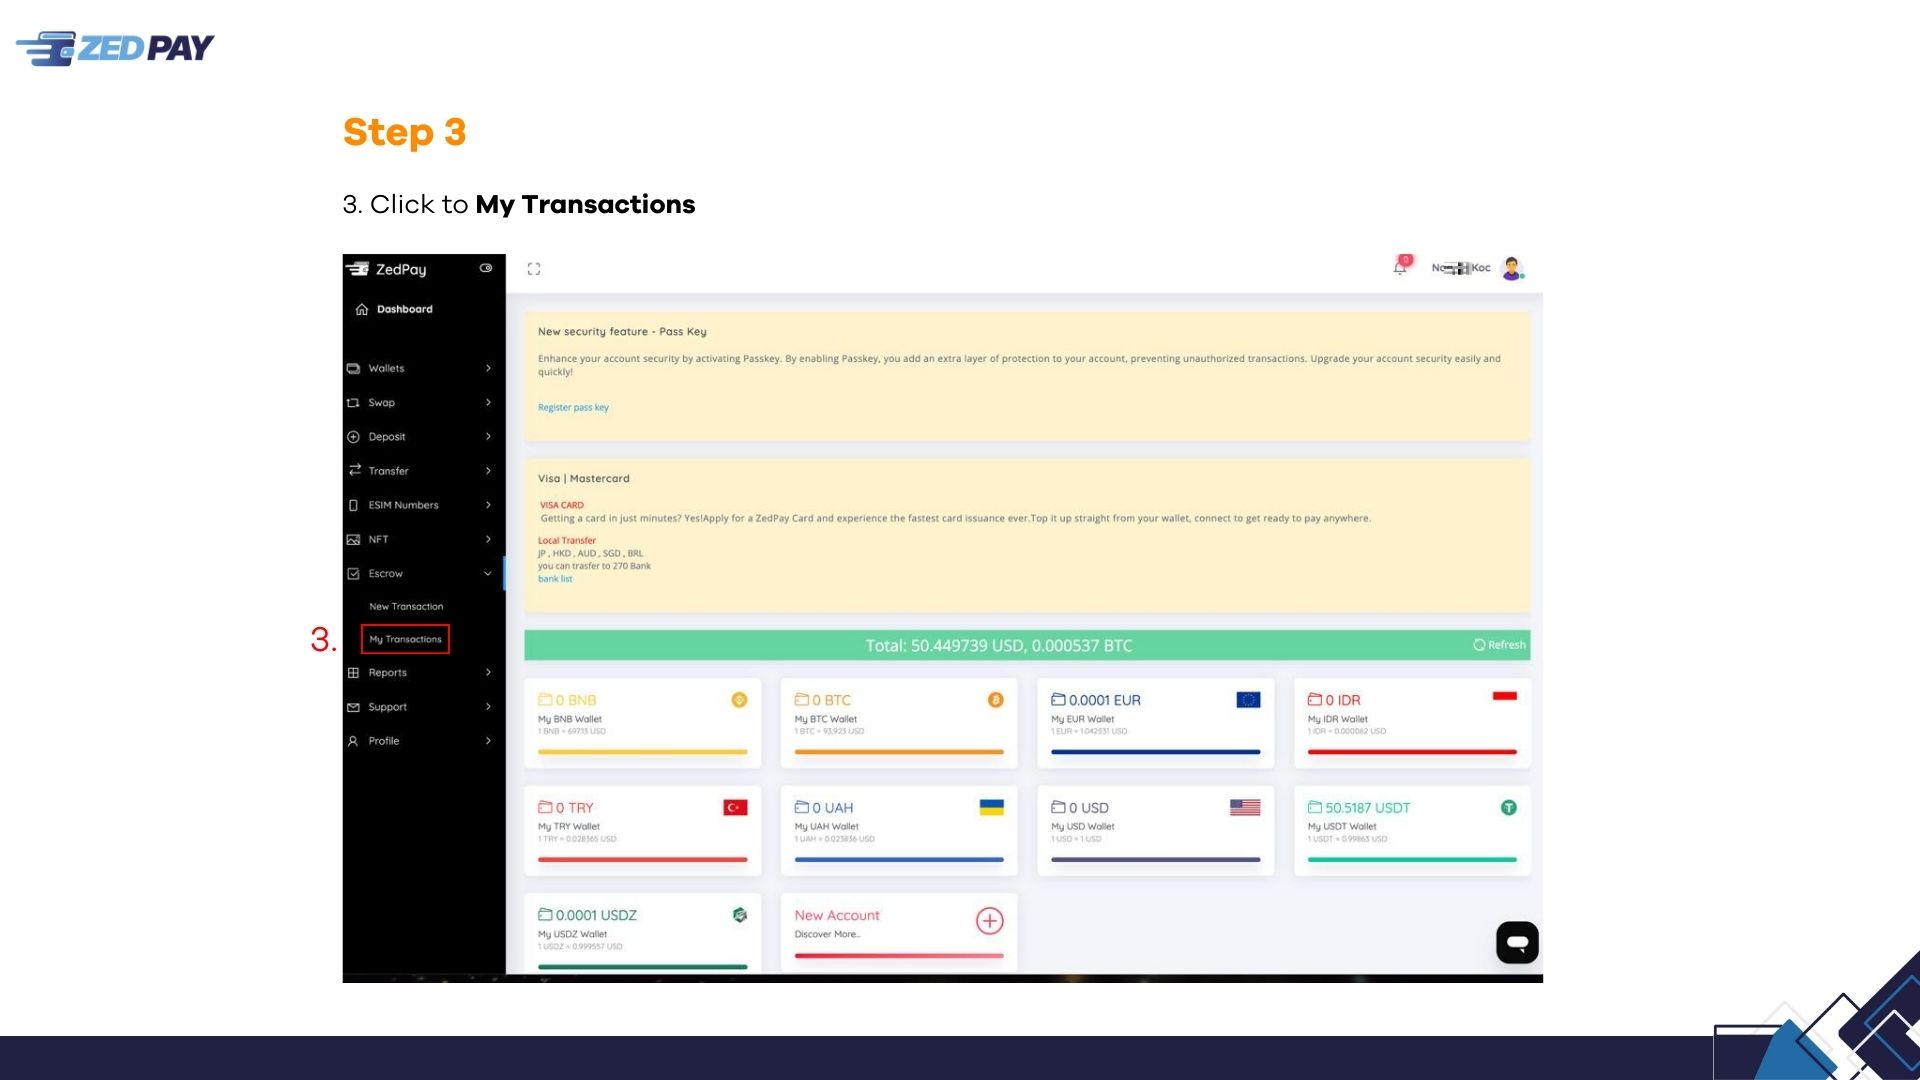Click the ESIM Numbers phone icon
Viewport: 1920px width, 1080px height.
(353, 506)
